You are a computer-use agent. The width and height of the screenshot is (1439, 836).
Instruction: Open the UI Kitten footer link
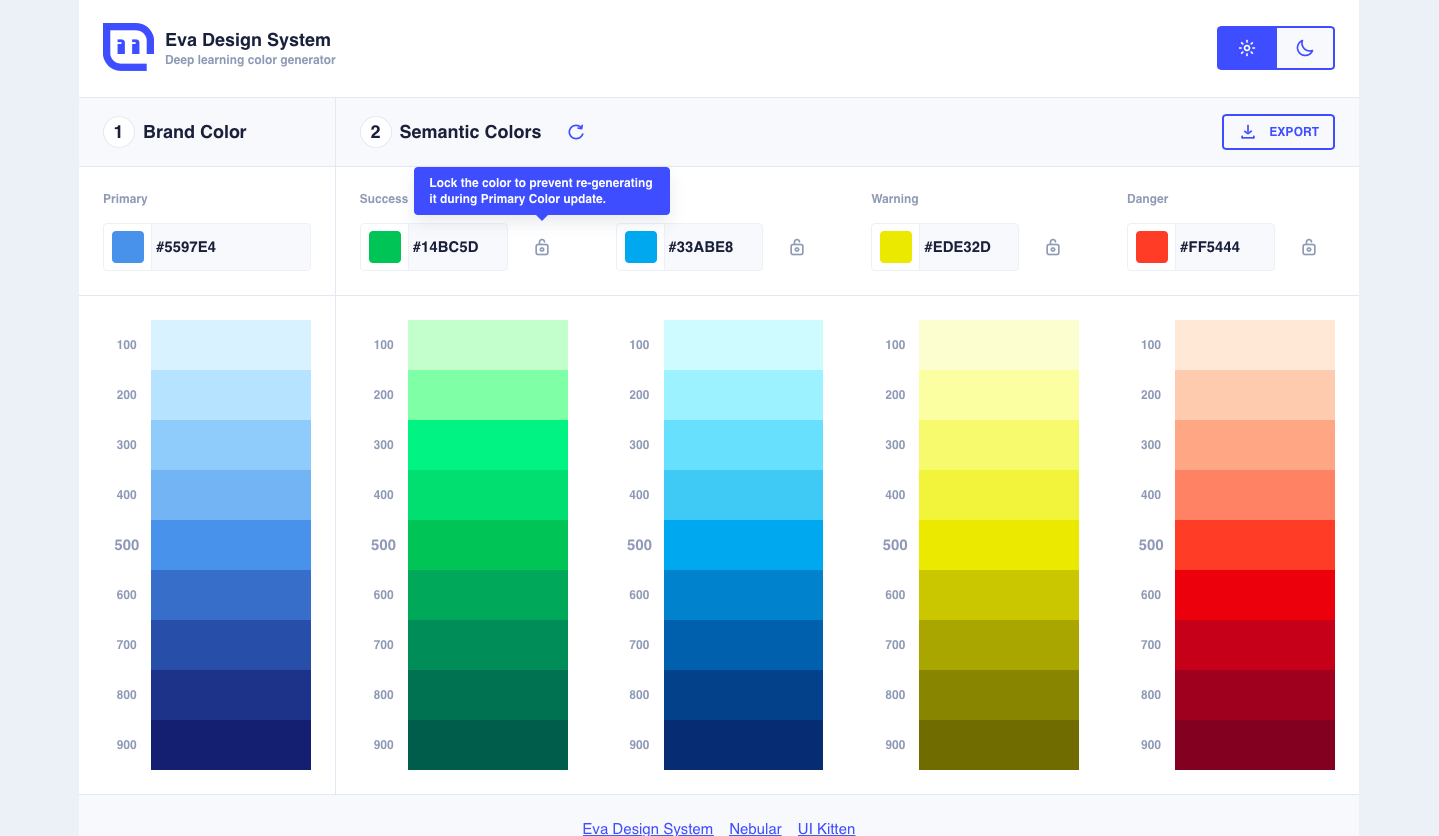(826, 828)
